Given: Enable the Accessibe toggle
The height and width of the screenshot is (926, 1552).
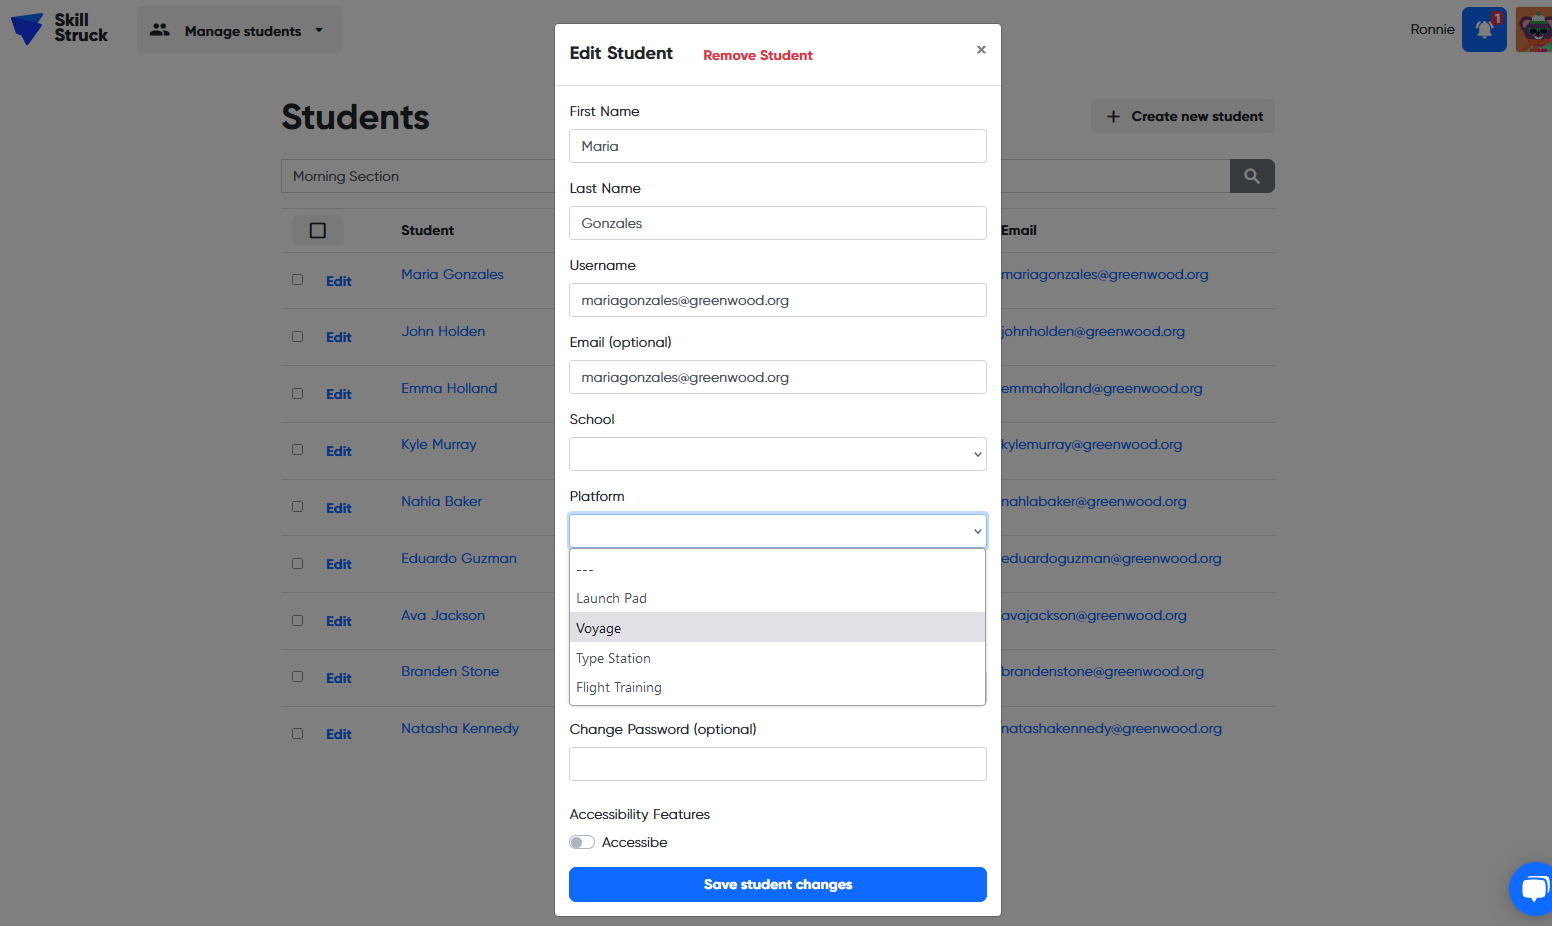Looking at the screenshot, I should (582, 842).
